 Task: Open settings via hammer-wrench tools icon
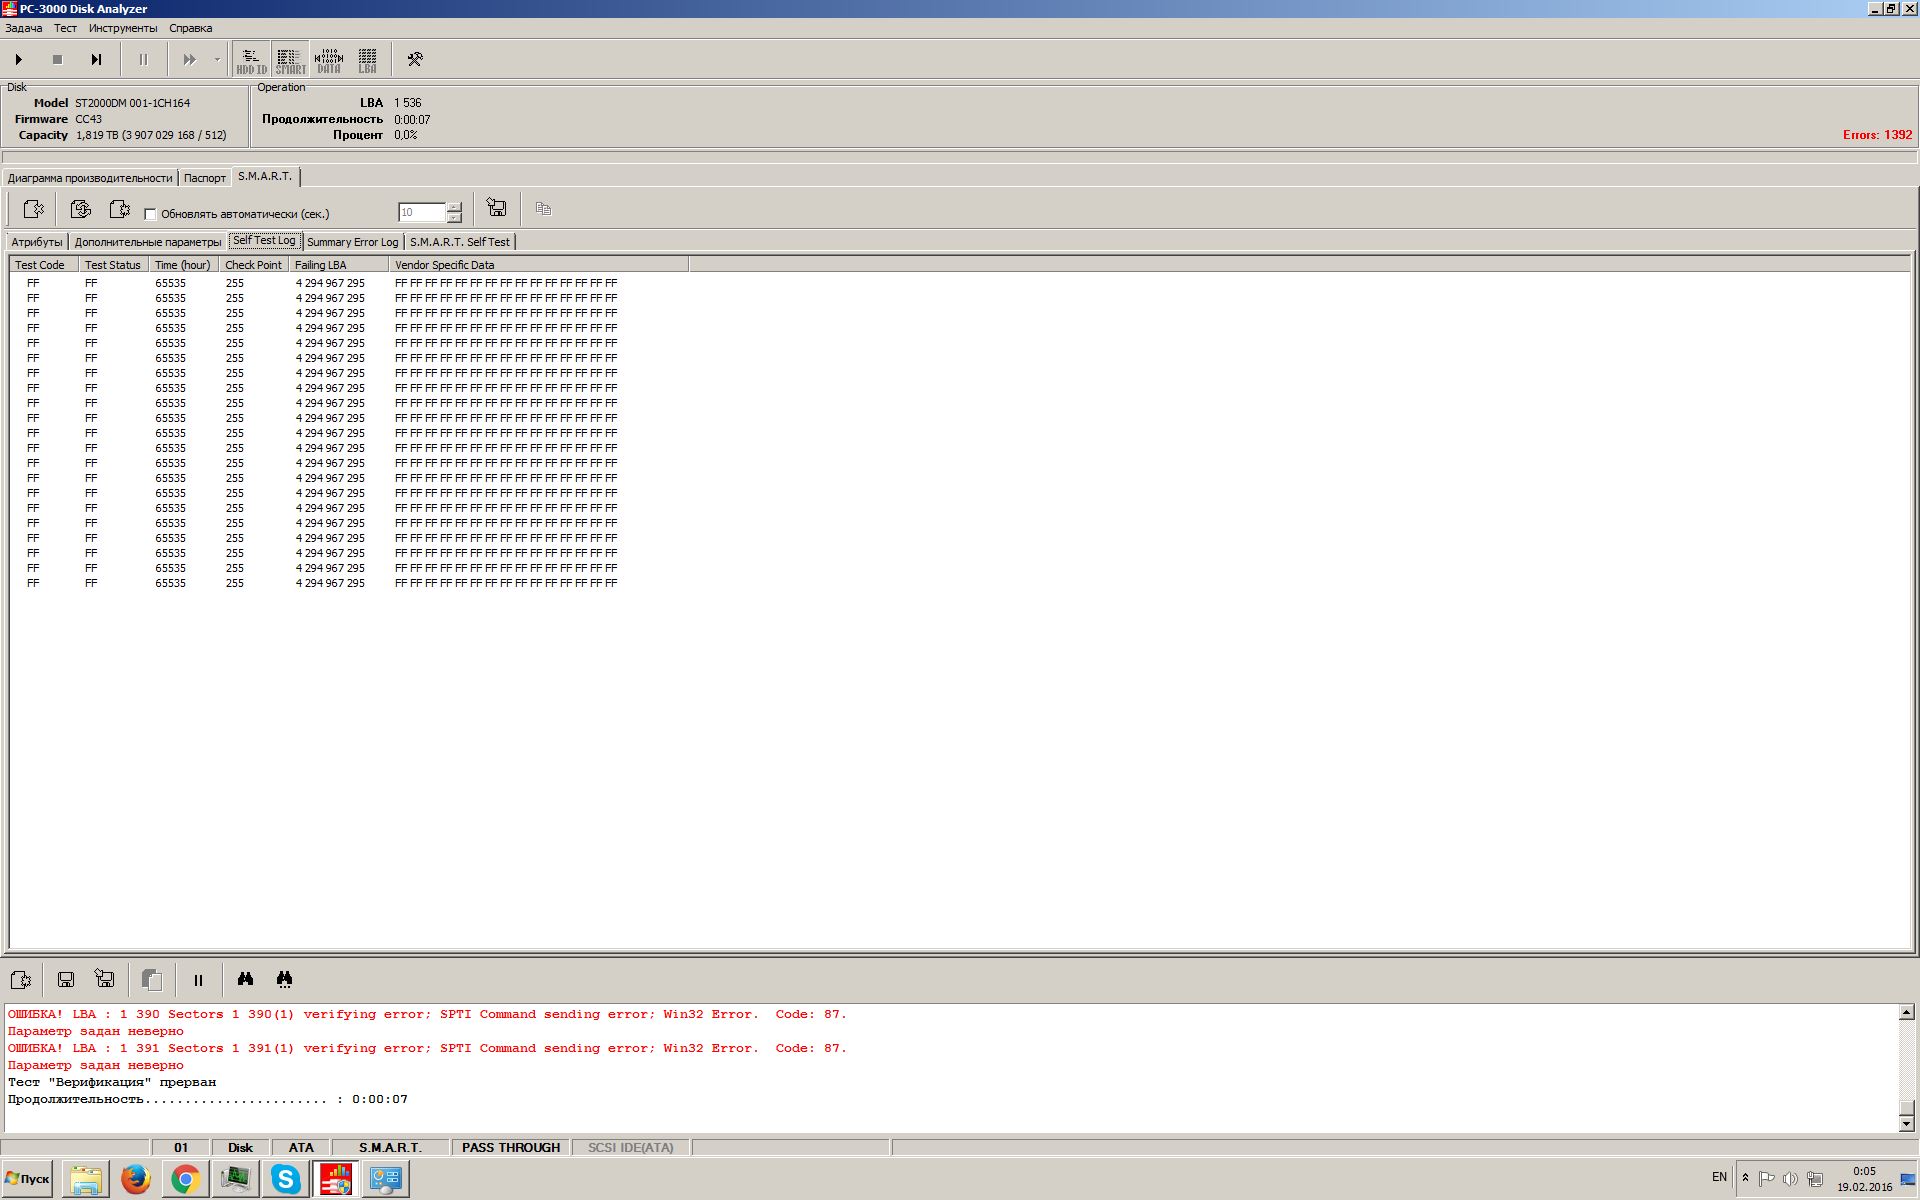[x=415, y=60]
